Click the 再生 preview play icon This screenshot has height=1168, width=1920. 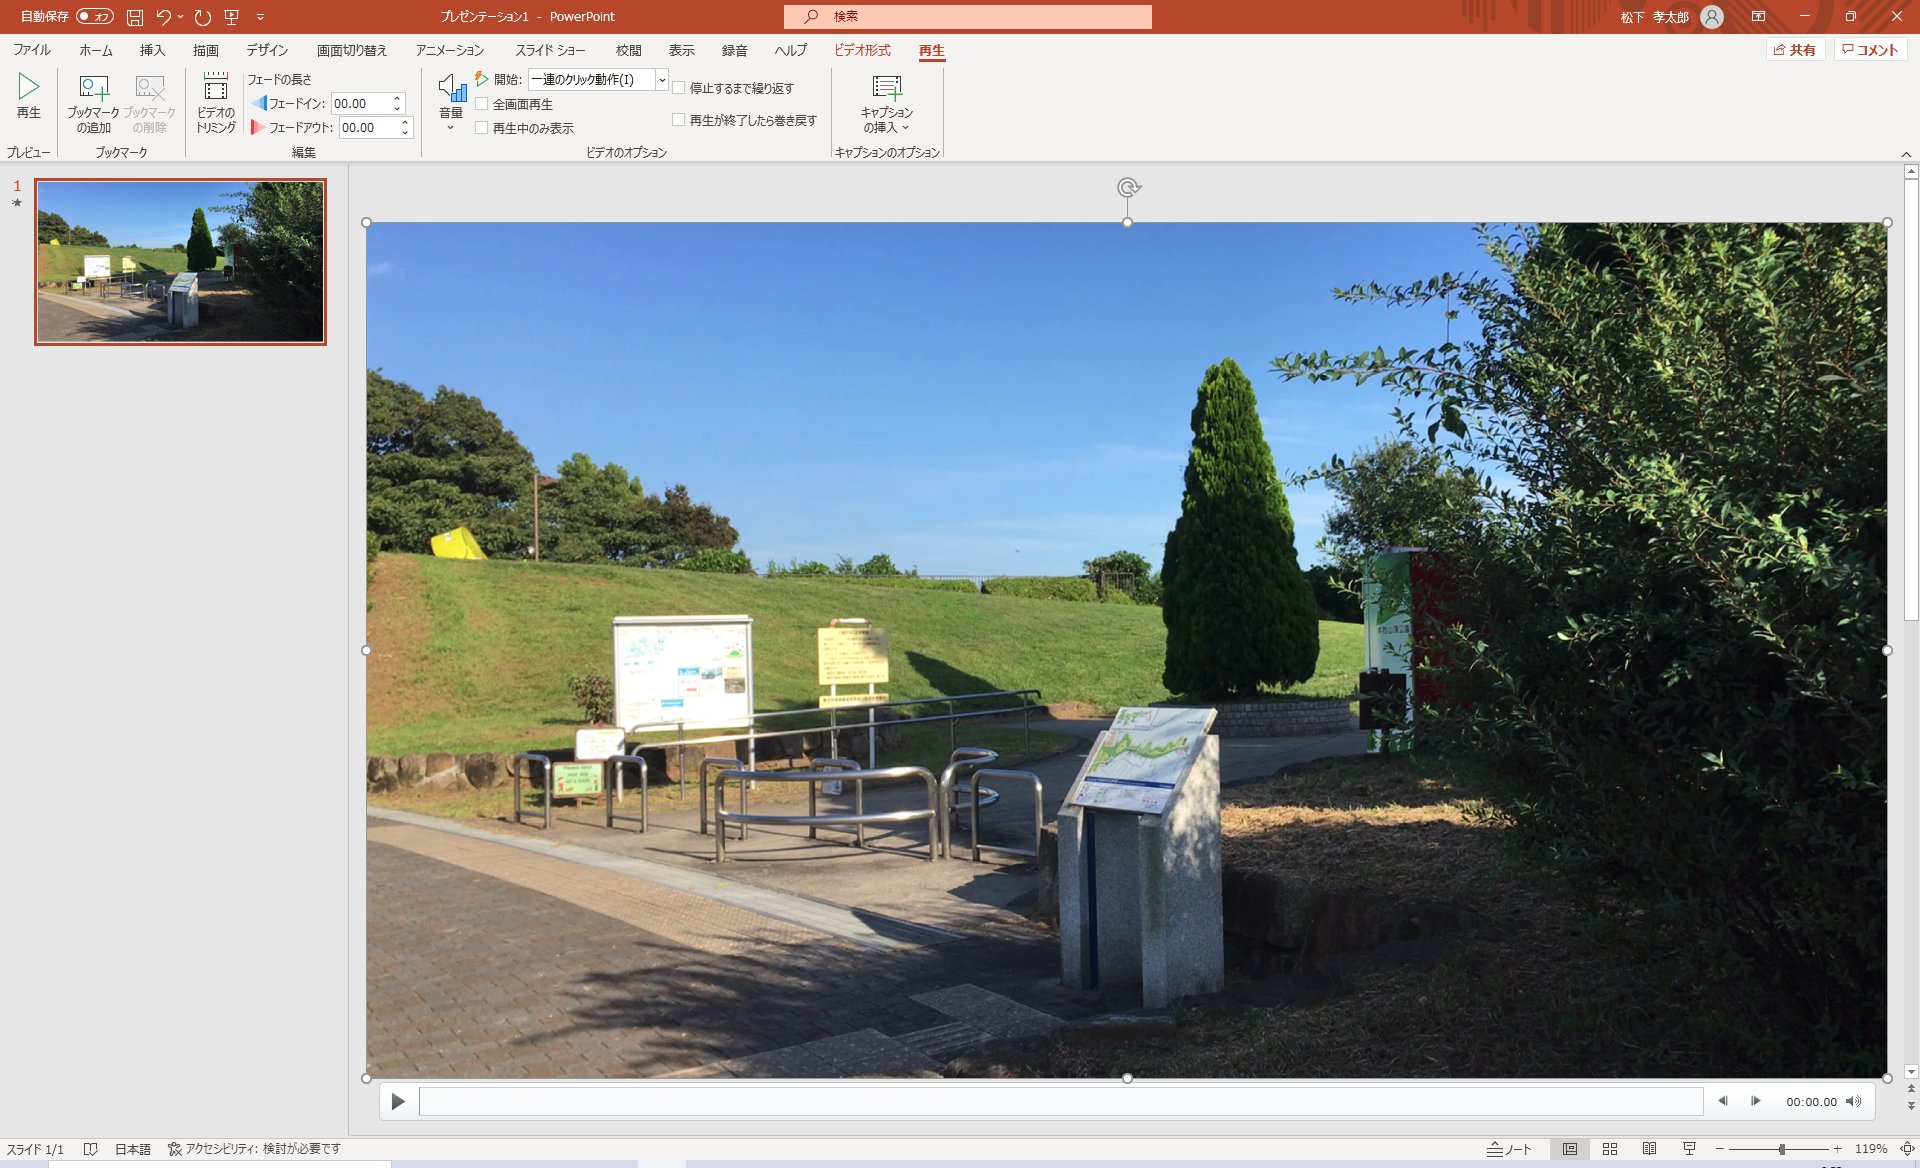[28, 88]
